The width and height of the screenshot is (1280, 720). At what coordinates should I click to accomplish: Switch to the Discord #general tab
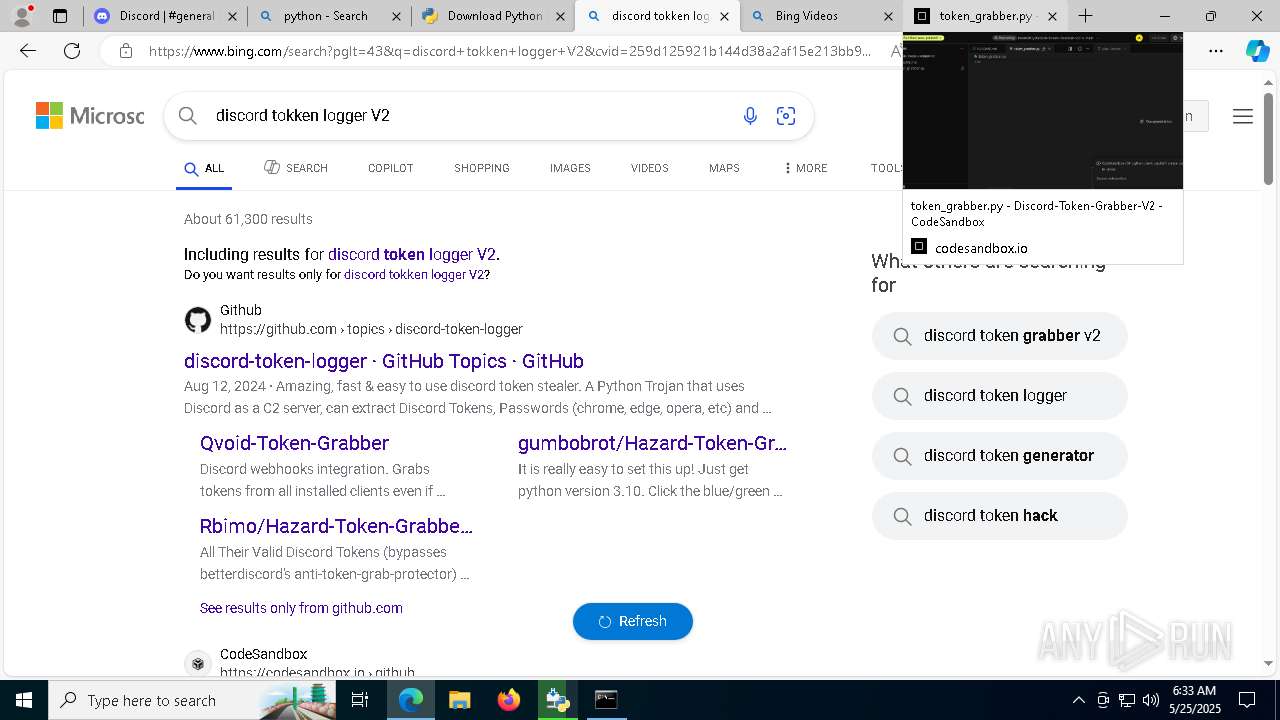tap(165, 16)
